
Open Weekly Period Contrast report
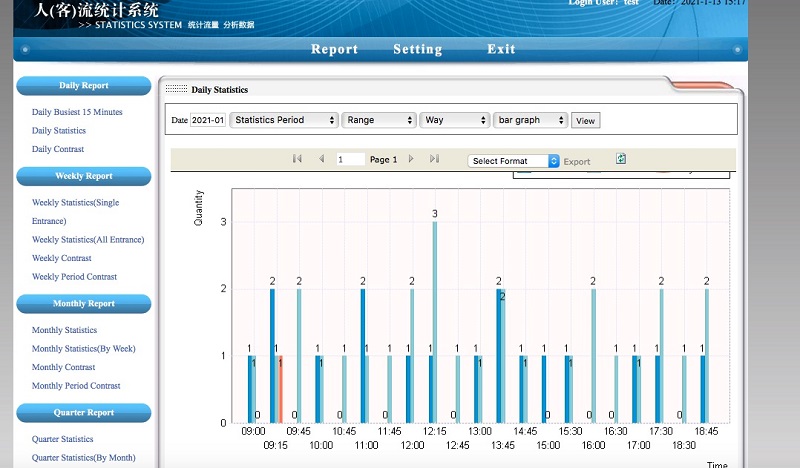pyautogui.click(x=74, y=277)
